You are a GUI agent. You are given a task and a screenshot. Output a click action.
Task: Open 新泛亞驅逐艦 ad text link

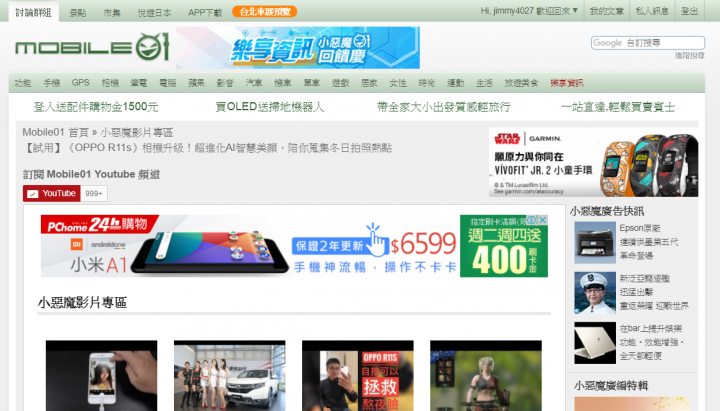654,292
